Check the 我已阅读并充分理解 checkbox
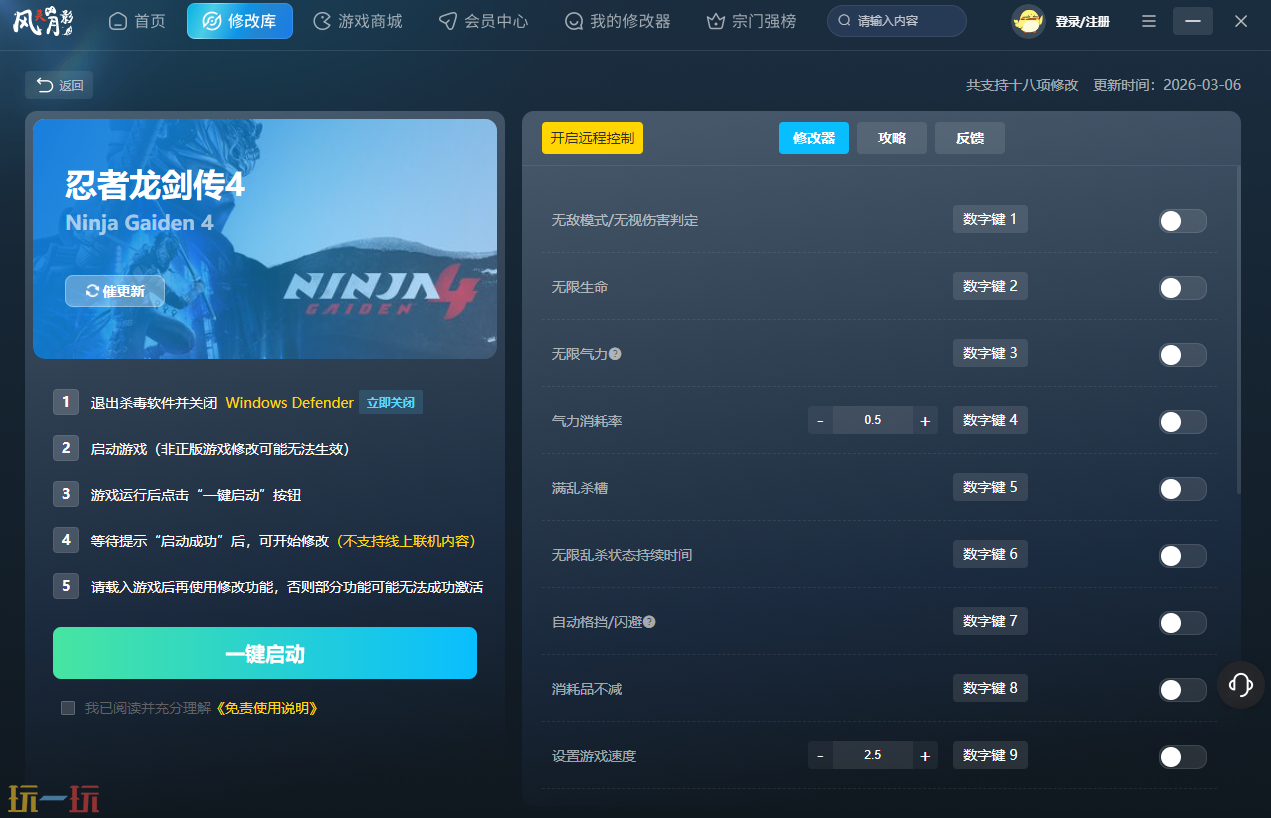This screenshot has height=818, width=1271. 68,708
